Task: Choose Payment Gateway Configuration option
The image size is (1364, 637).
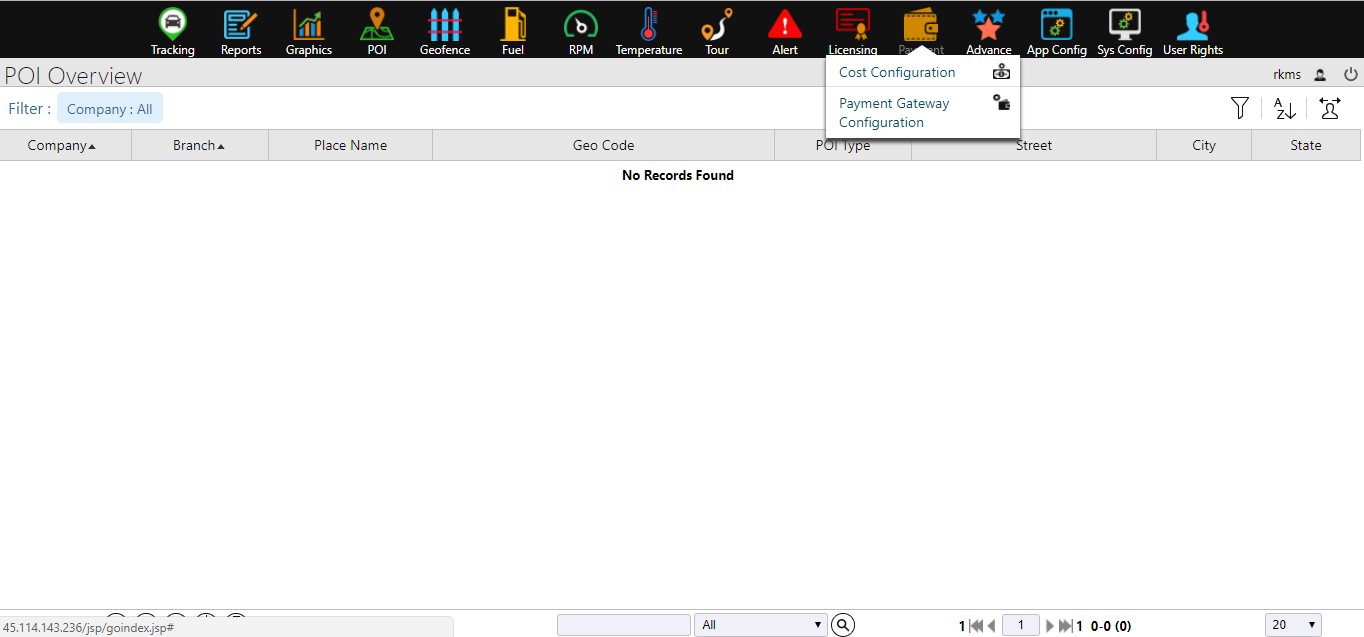Action: pos(894,112)
